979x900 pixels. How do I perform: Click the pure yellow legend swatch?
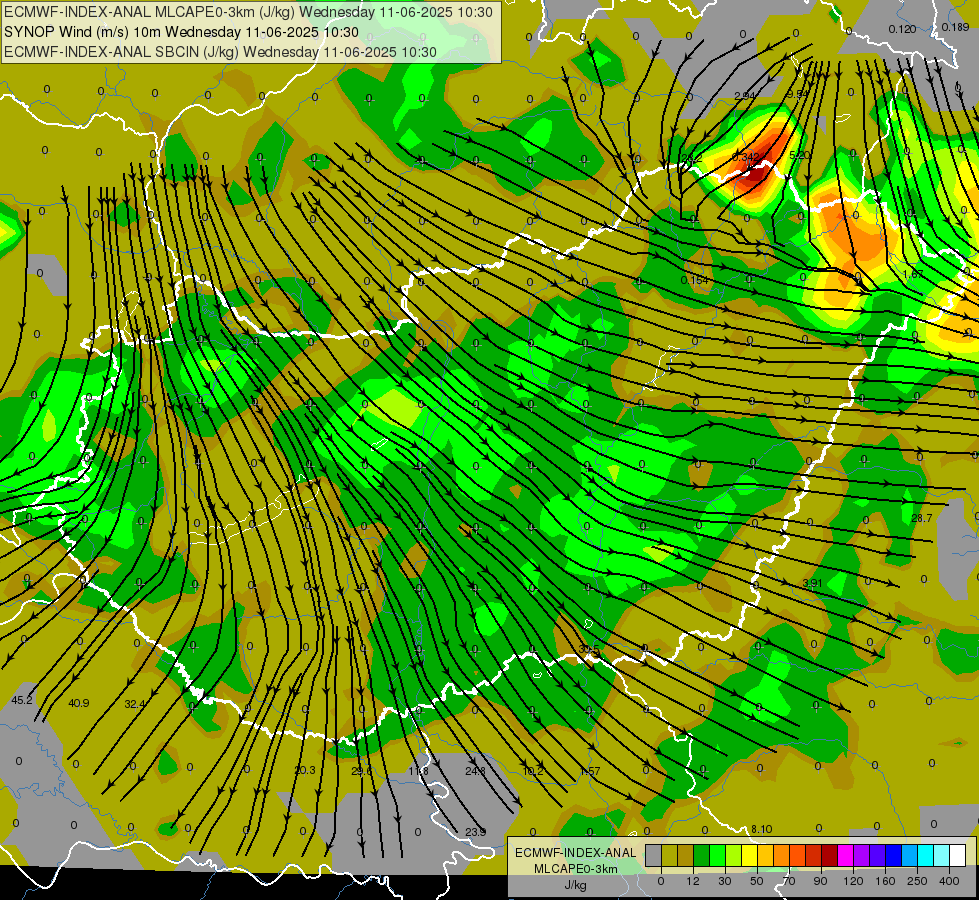click(x=750, y=855)
